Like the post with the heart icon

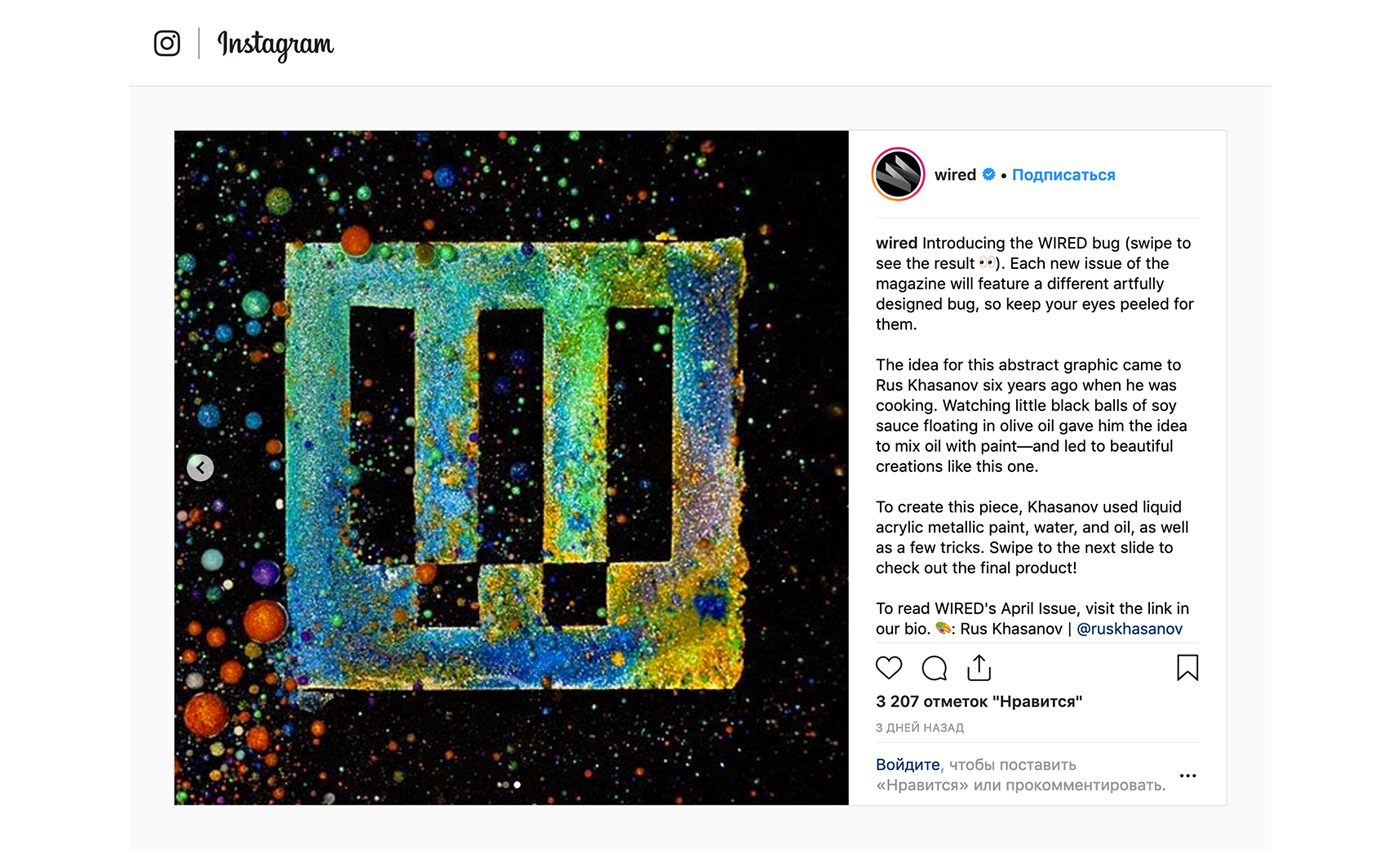click(889, 668)
